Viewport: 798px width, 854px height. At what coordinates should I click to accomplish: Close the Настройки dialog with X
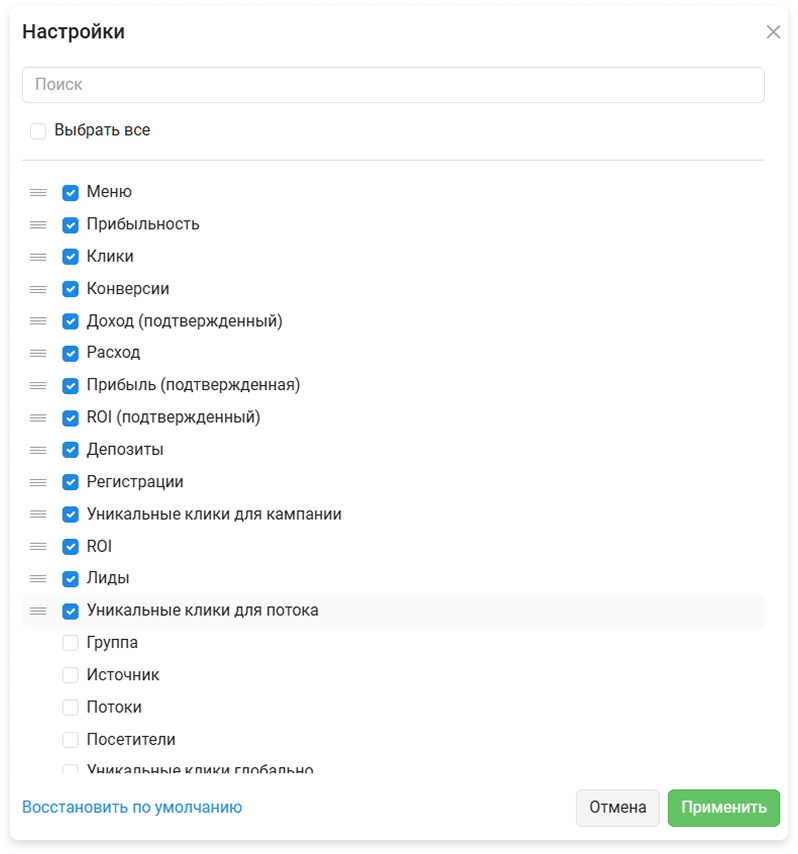tap(773, 32)
